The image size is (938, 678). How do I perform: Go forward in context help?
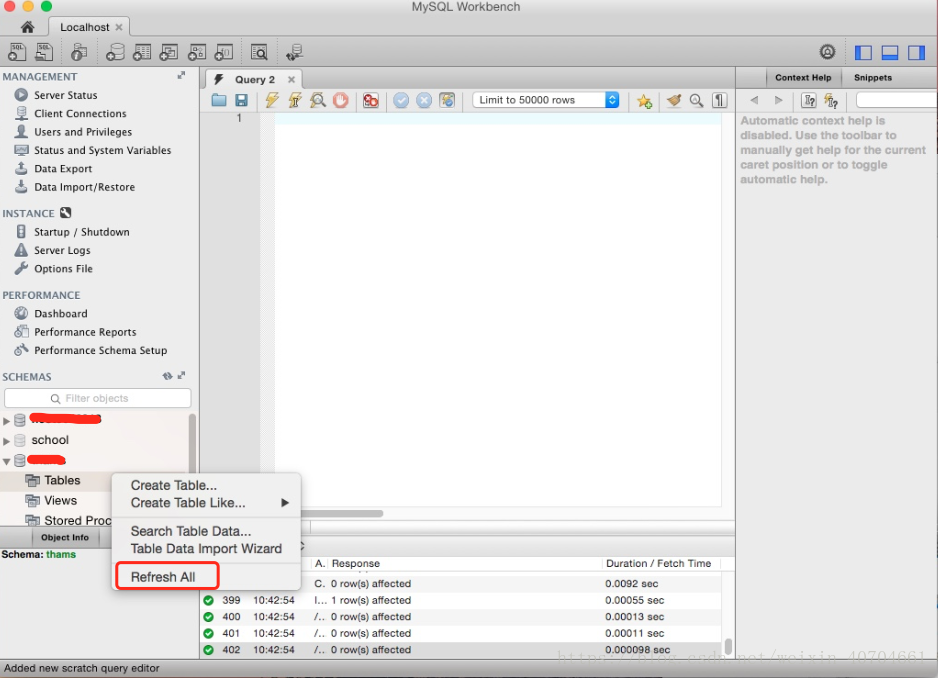click(778, 100)
